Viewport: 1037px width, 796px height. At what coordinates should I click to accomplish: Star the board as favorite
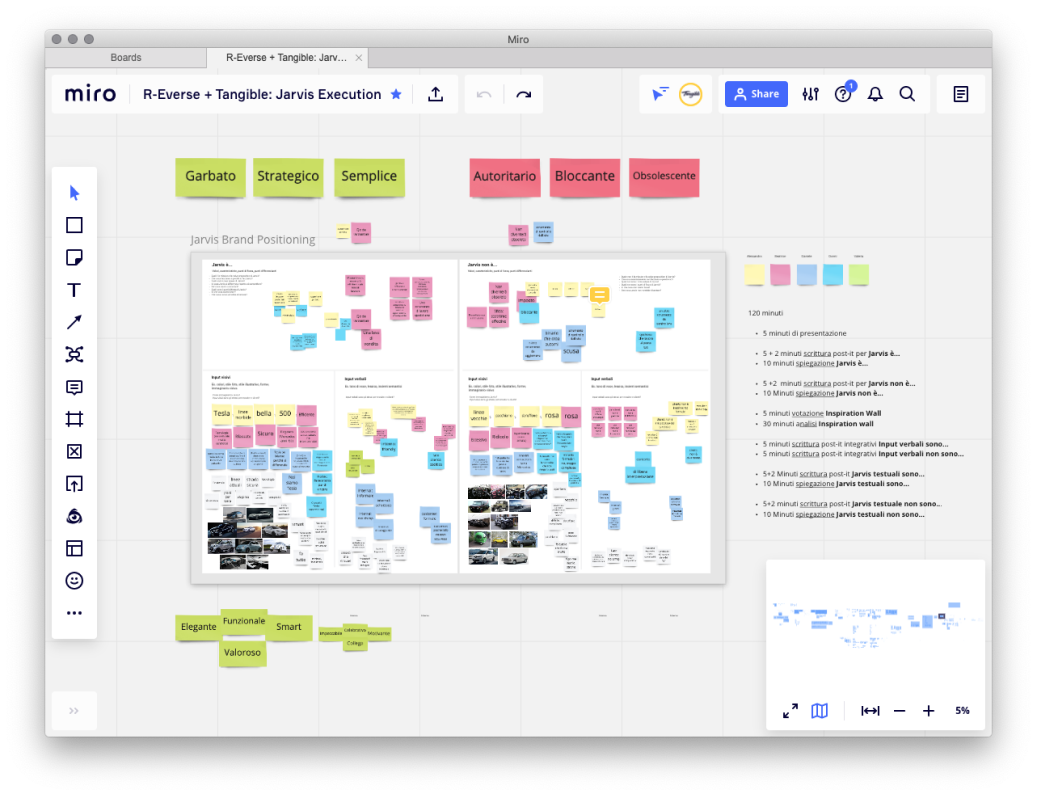[396, 94]
